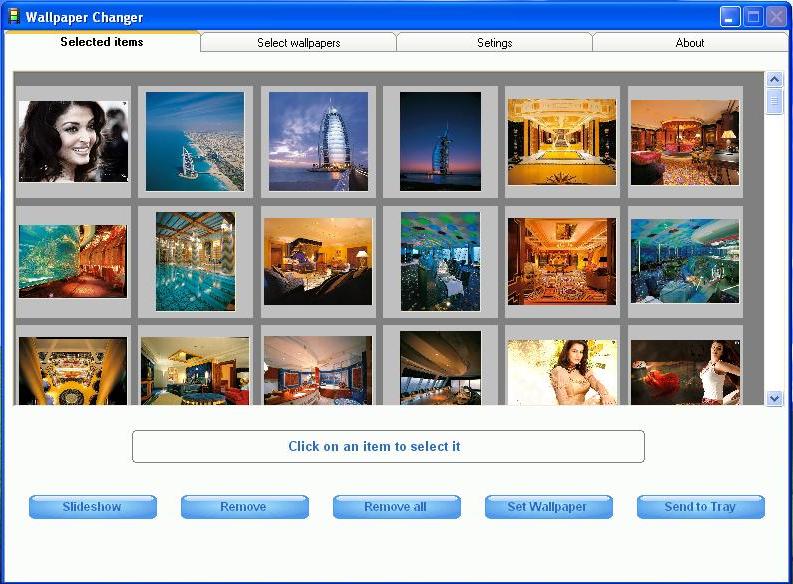
Task: Minimize app with Send to Tray
Action: pos(700,507)
